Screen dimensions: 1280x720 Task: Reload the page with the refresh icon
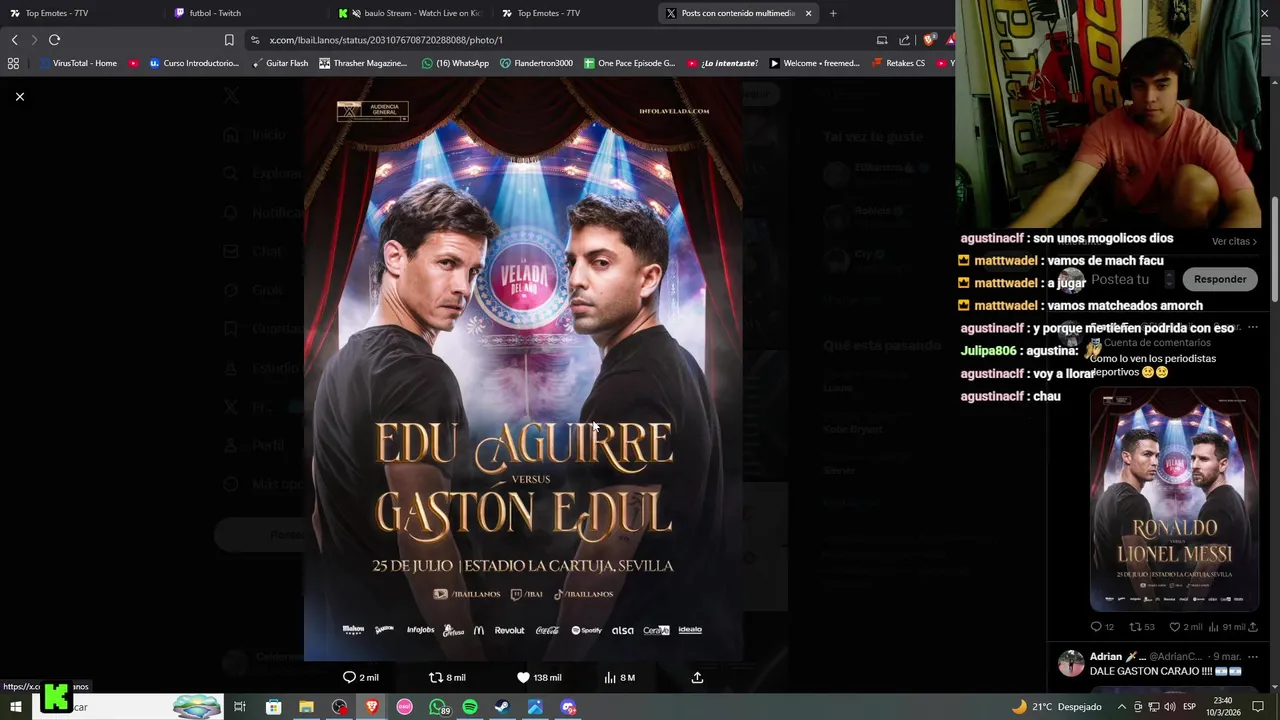[x=54, y=40]
